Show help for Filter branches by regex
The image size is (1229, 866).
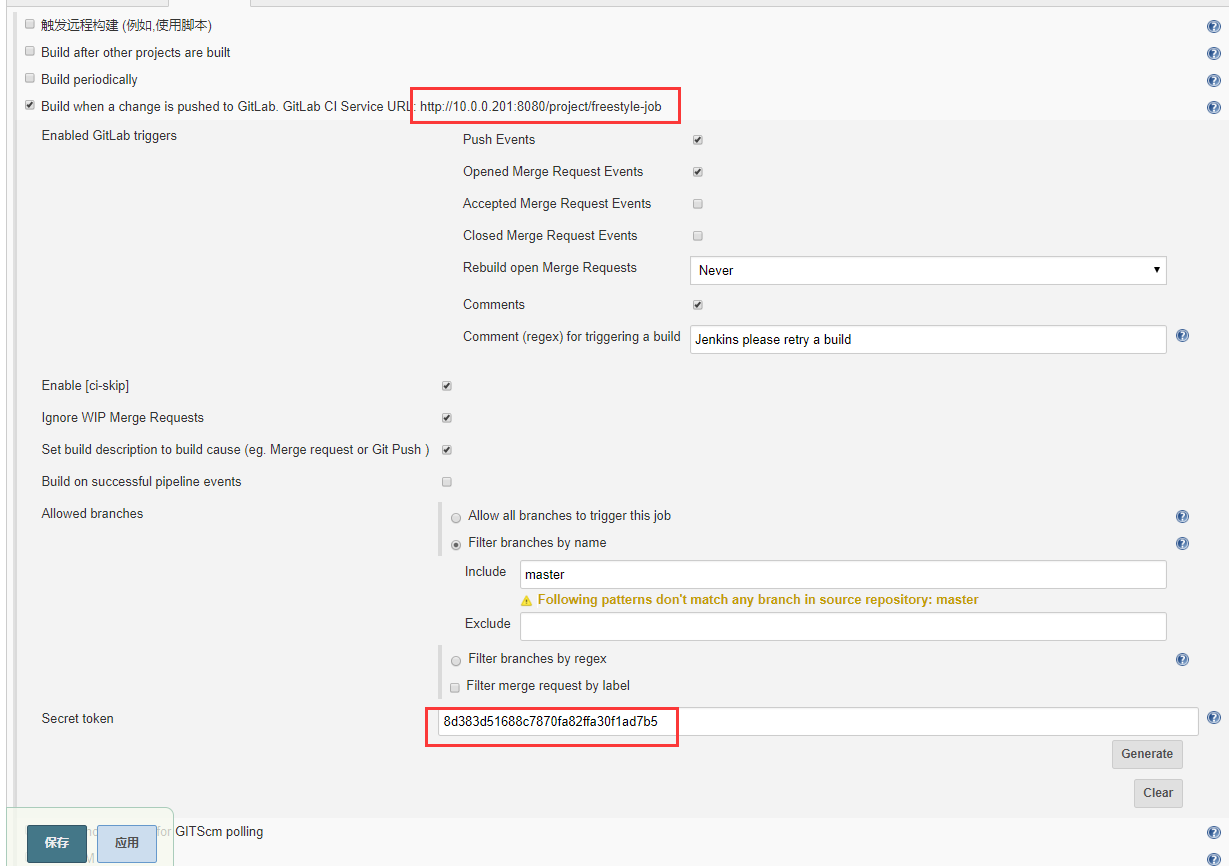[x=1182, y=660]
